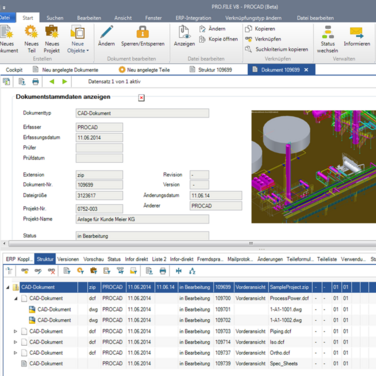Viewport: 376px width, 376px height.
Task: Click edit-link icon in structure toolbar
Action: click(38, 271)
